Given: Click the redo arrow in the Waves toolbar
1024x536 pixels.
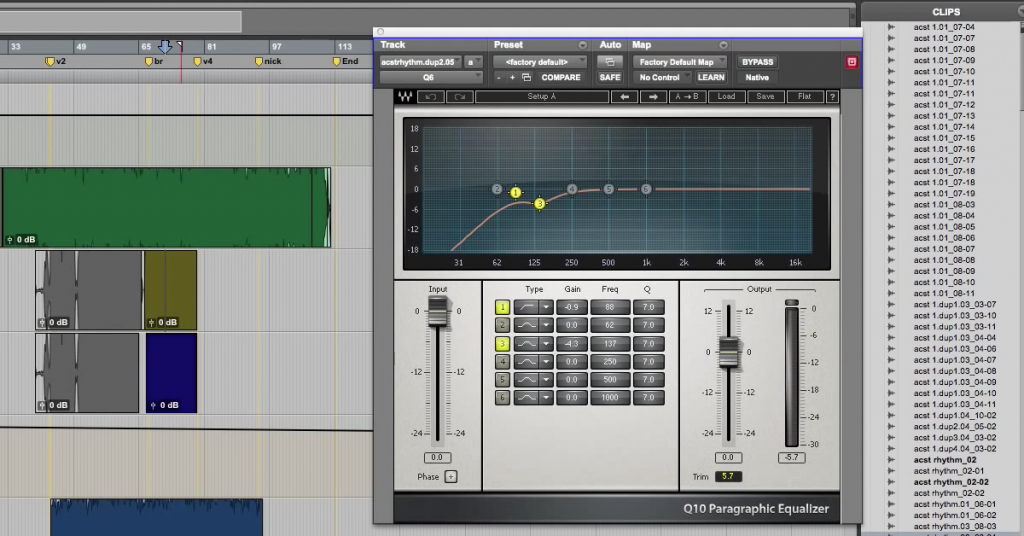Looking at the screenshot, I should click(x=460, y=97).
